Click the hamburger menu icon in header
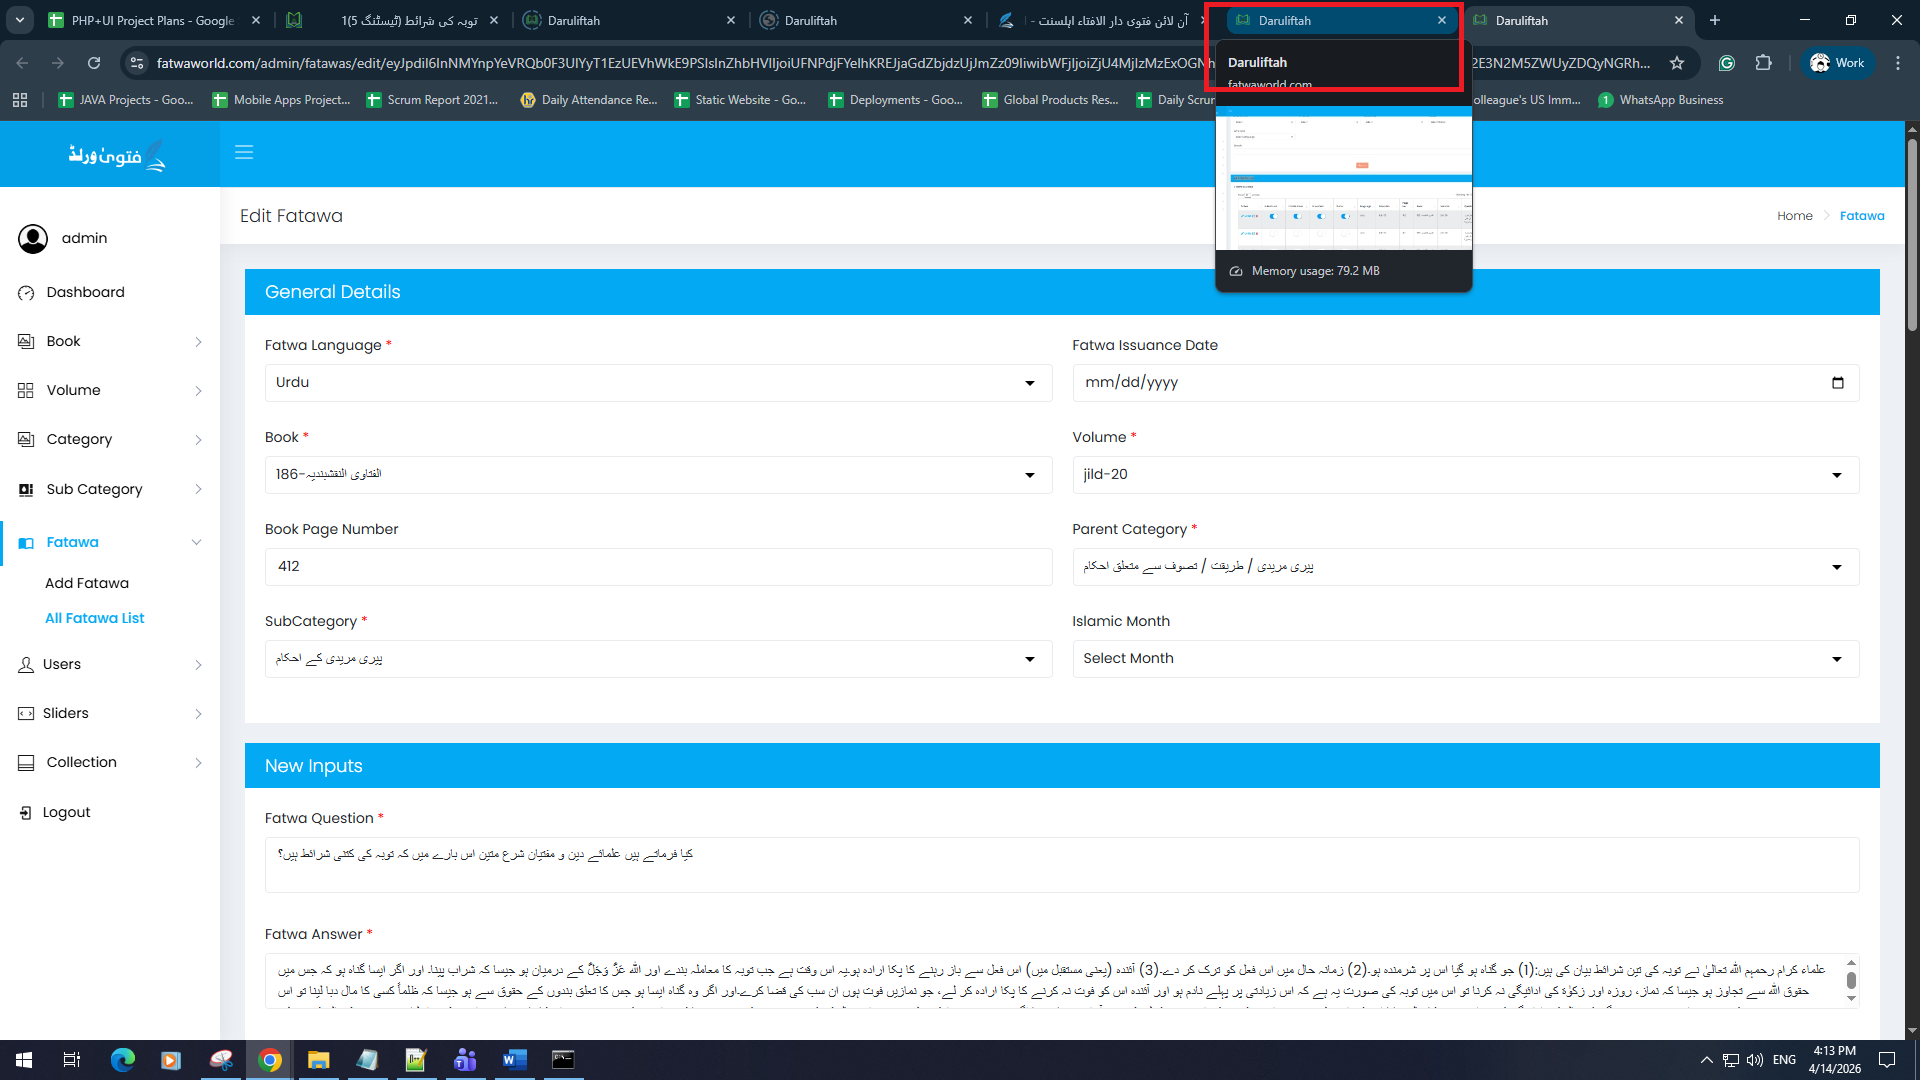Screen dimensions: 1920x1080 [244, 152]
